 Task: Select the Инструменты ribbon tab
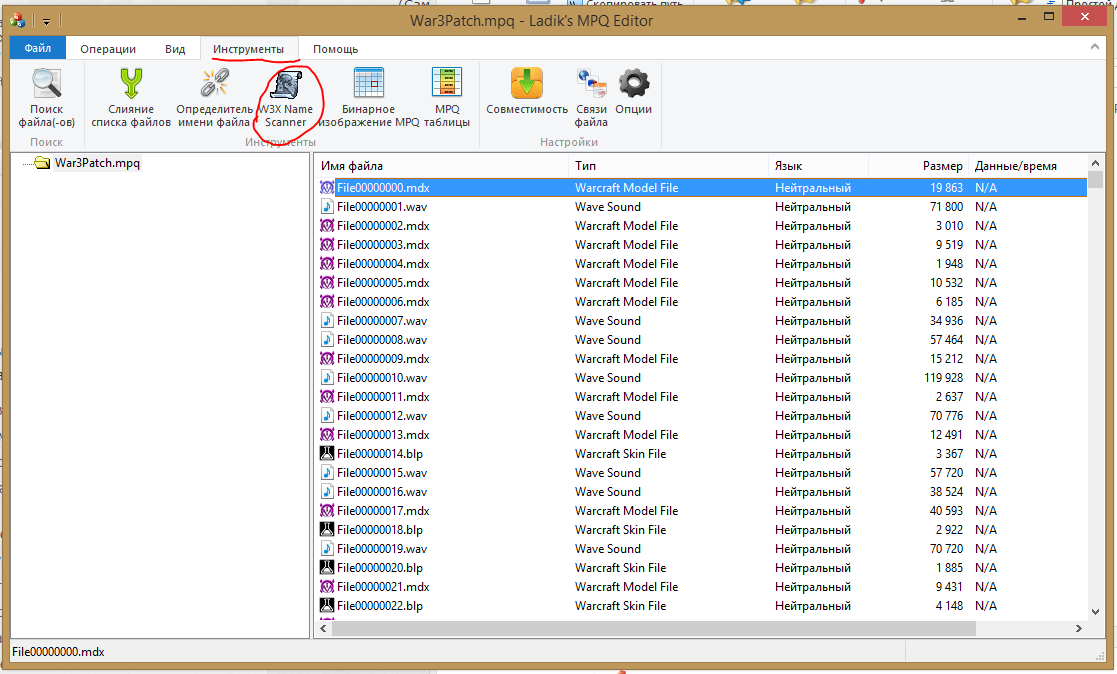pyautogui.click(x=249, y=48)
